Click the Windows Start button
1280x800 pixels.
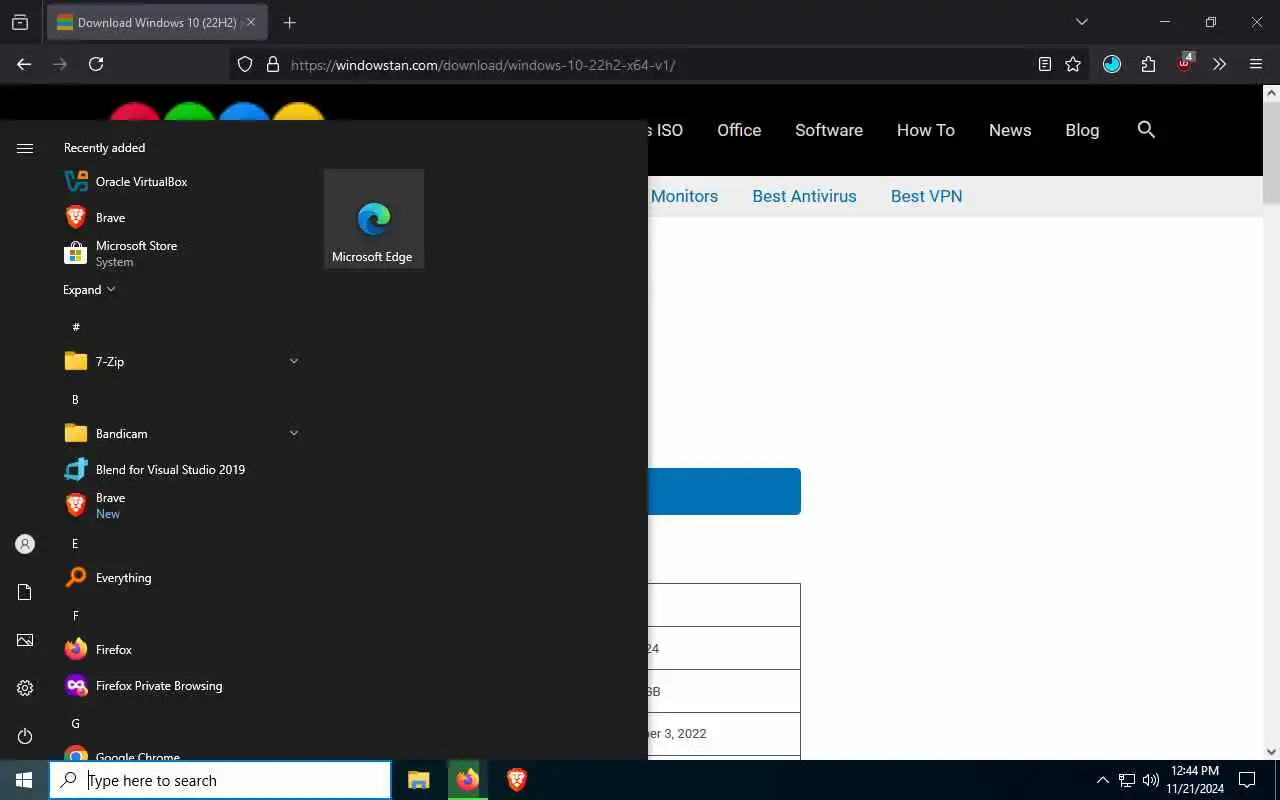(24, 780)
